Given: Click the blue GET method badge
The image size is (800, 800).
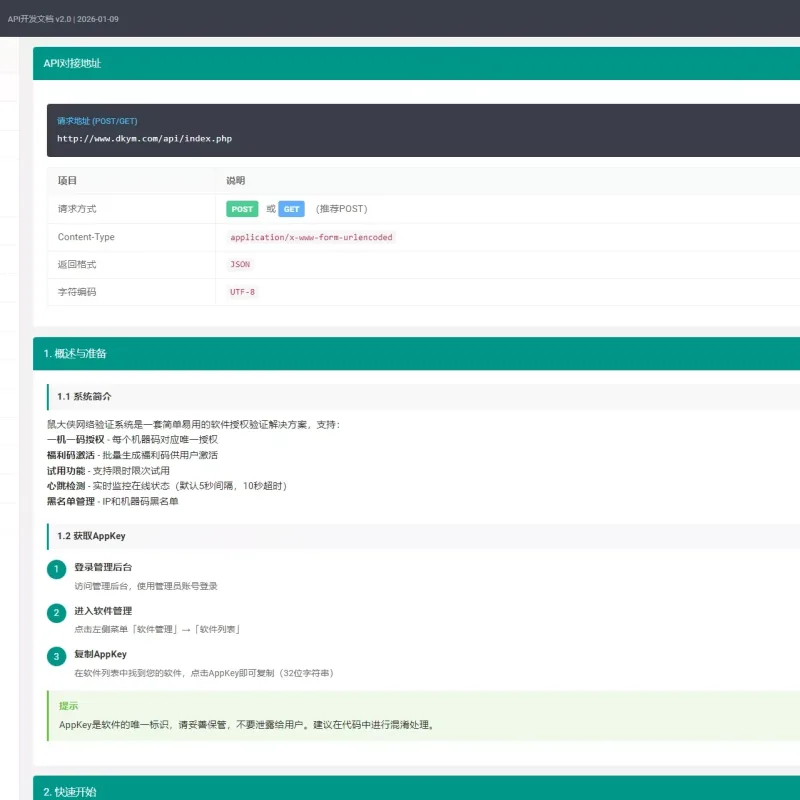Looking at the screenshot, I should (291, 209).
